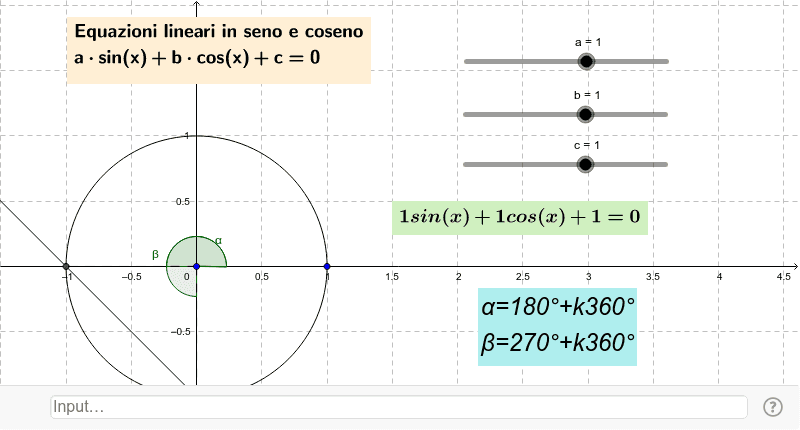Click the x-axis tick label 3.5
Viewport: 800px width, 430px height.
[x=653, y=276]
